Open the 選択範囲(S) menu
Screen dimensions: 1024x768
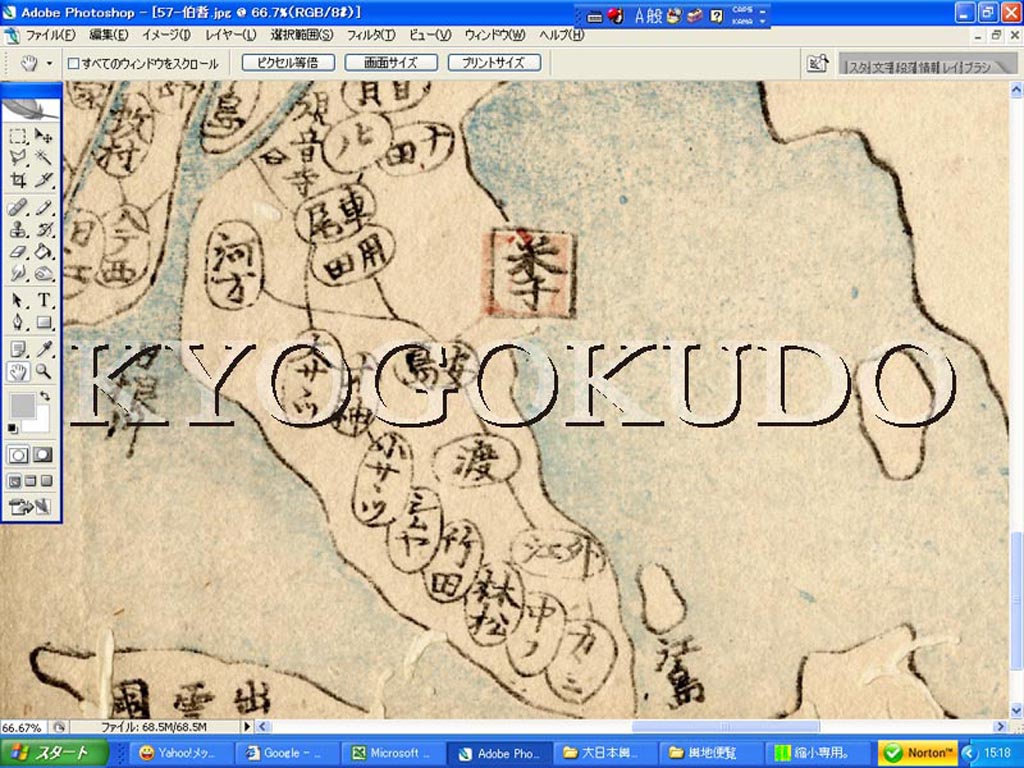click(302, 35)
